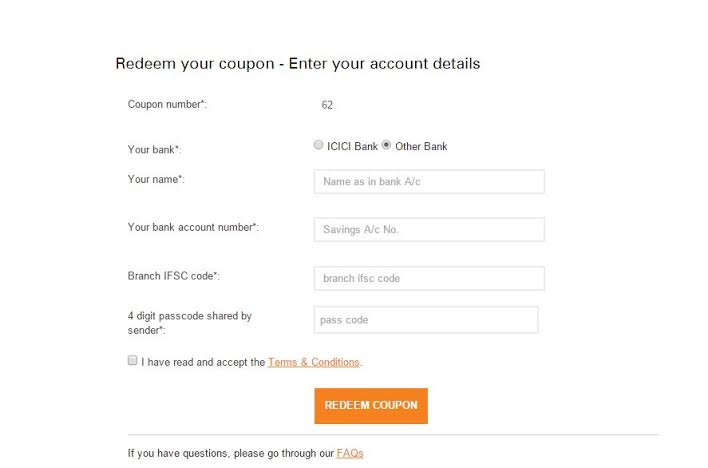Screen dimensions: 708x468
Task: Click the Your name label
Action: click(x=156, y=180)
